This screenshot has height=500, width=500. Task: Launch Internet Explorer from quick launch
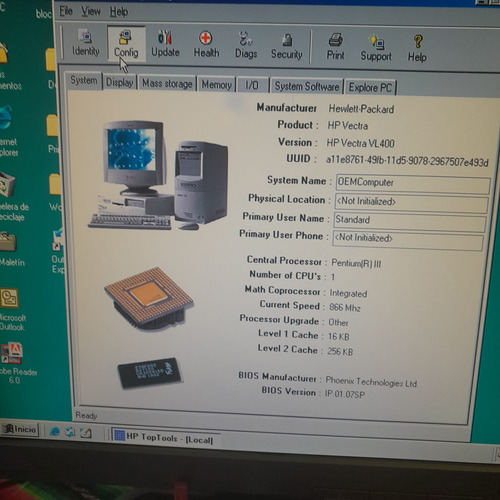click(x=55, y=432)
